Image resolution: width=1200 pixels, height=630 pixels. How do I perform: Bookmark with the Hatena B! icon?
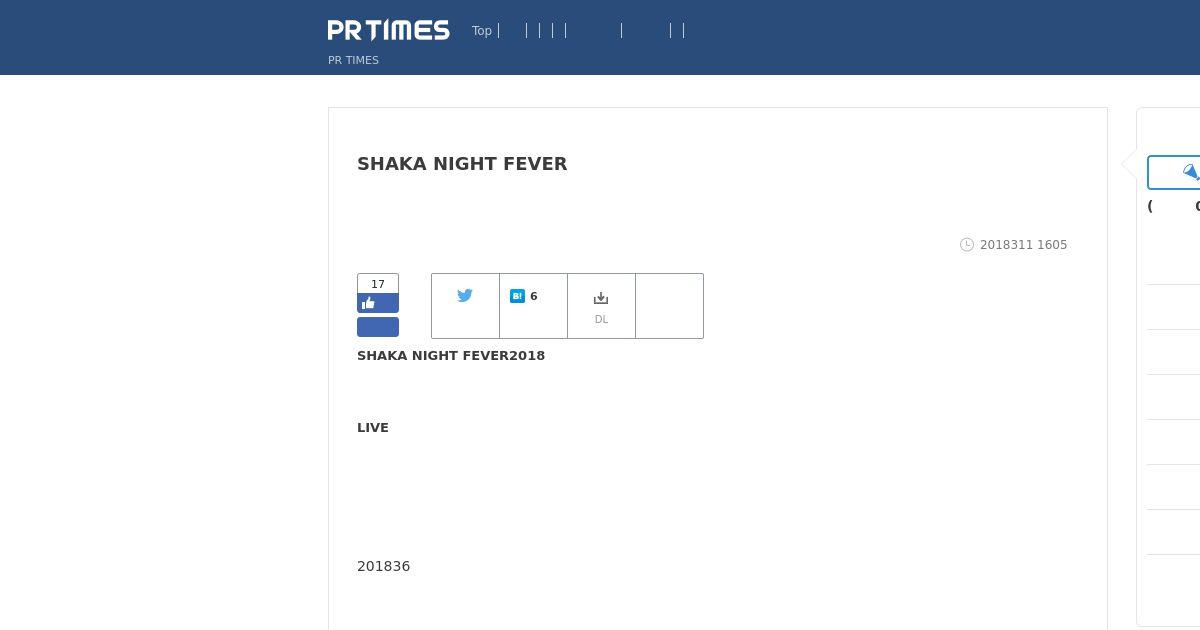click(517, 296)
